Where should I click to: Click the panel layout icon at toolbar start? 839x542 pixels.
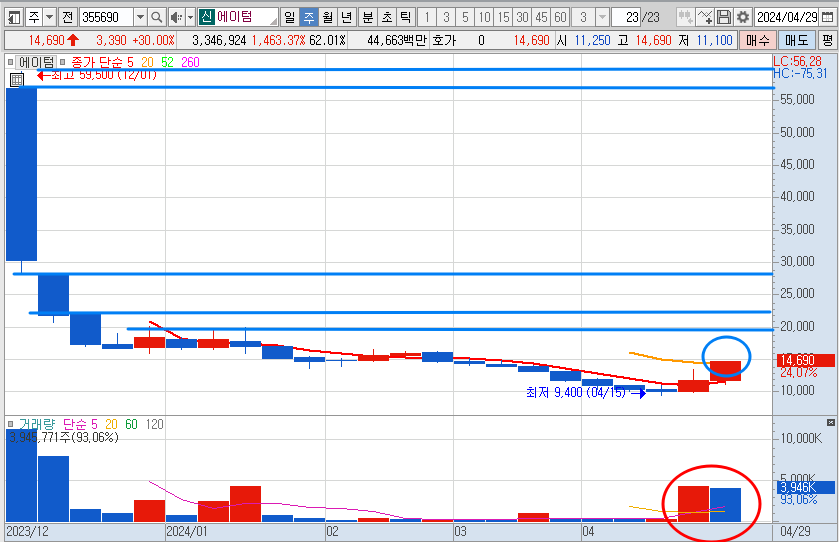(14, 18)
